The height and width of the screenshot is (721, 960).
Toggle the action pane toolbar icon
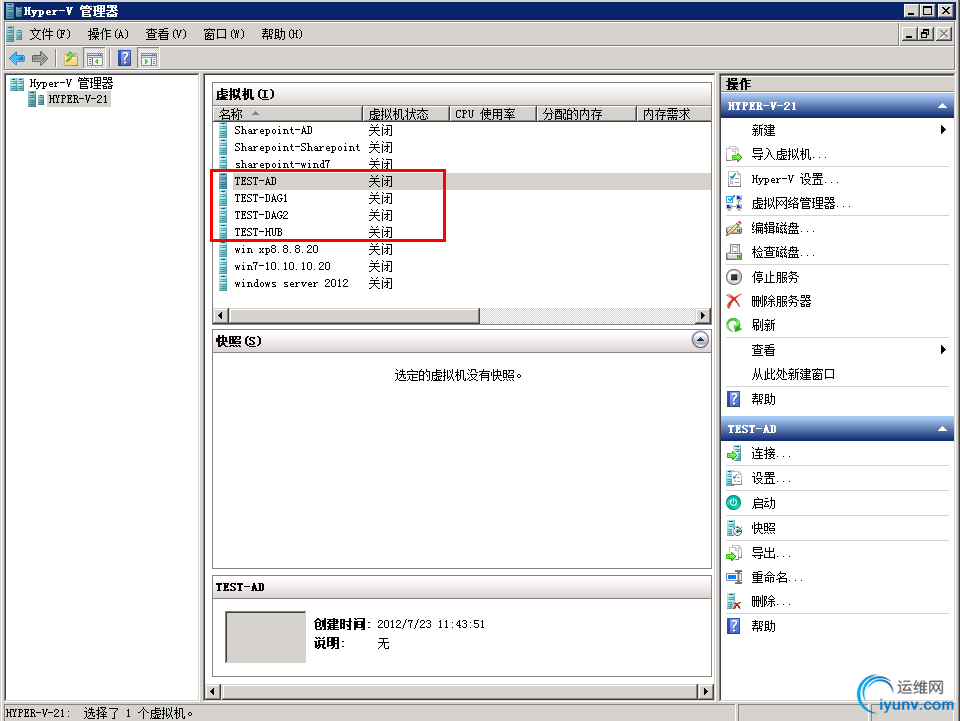pyautogui.click(x=149, y=59)
